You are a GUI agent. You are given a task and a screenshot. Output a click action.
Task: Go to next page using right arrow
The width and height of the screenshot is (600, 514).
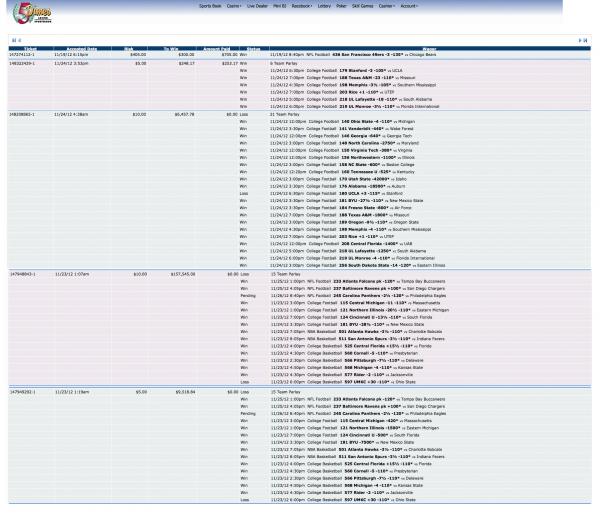click(x=580, y=40)
